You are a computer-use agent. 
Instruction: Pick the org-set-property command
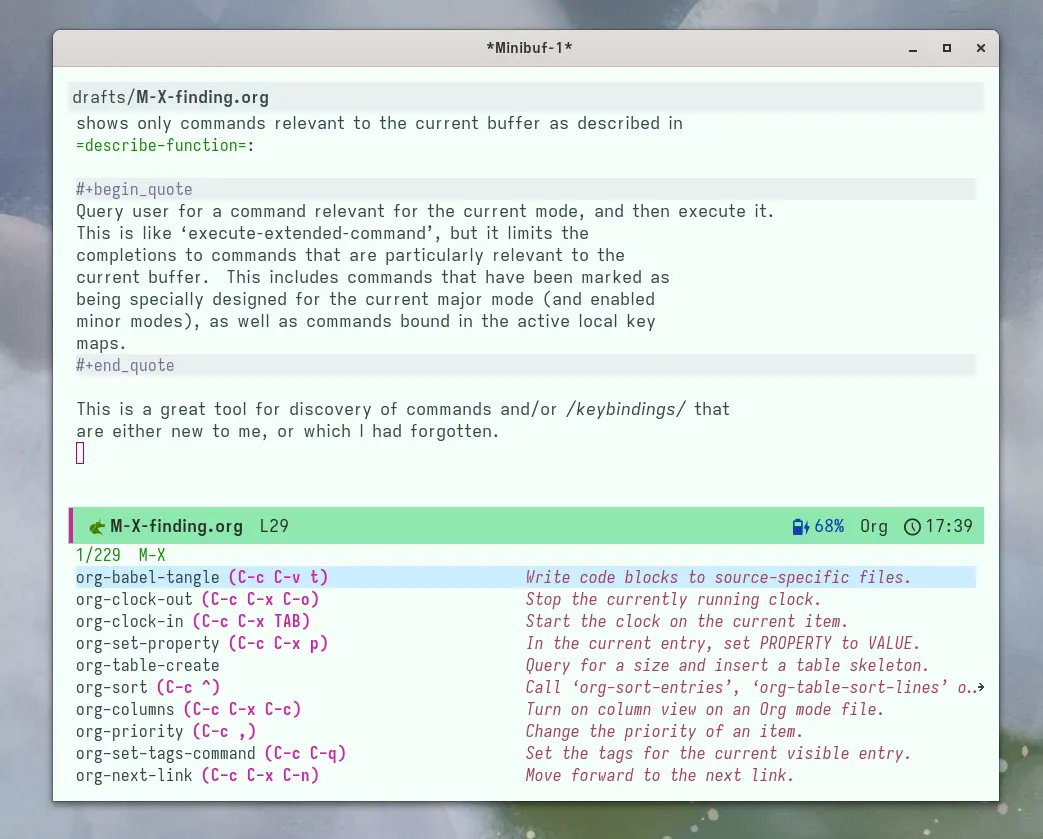coord(147,644)
